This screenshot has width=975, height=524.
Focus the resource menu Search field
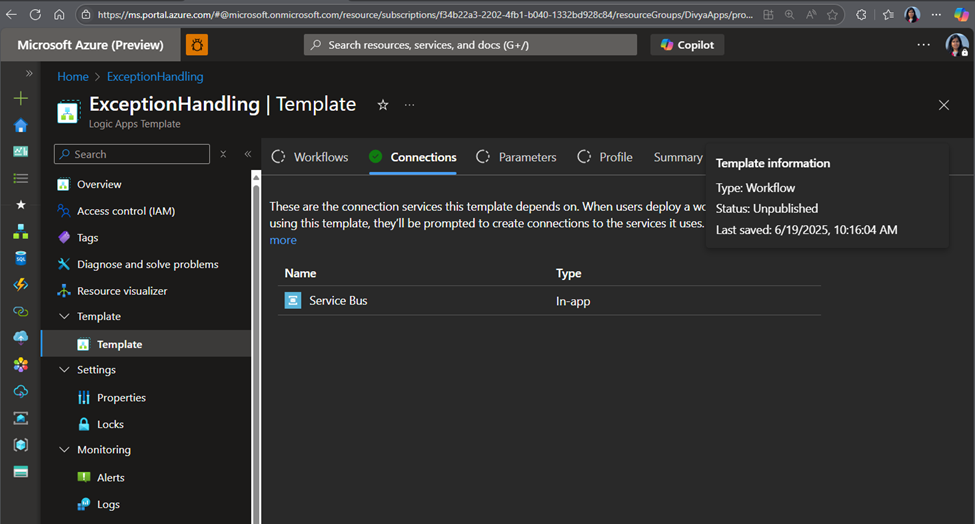[x=132, y=154]
